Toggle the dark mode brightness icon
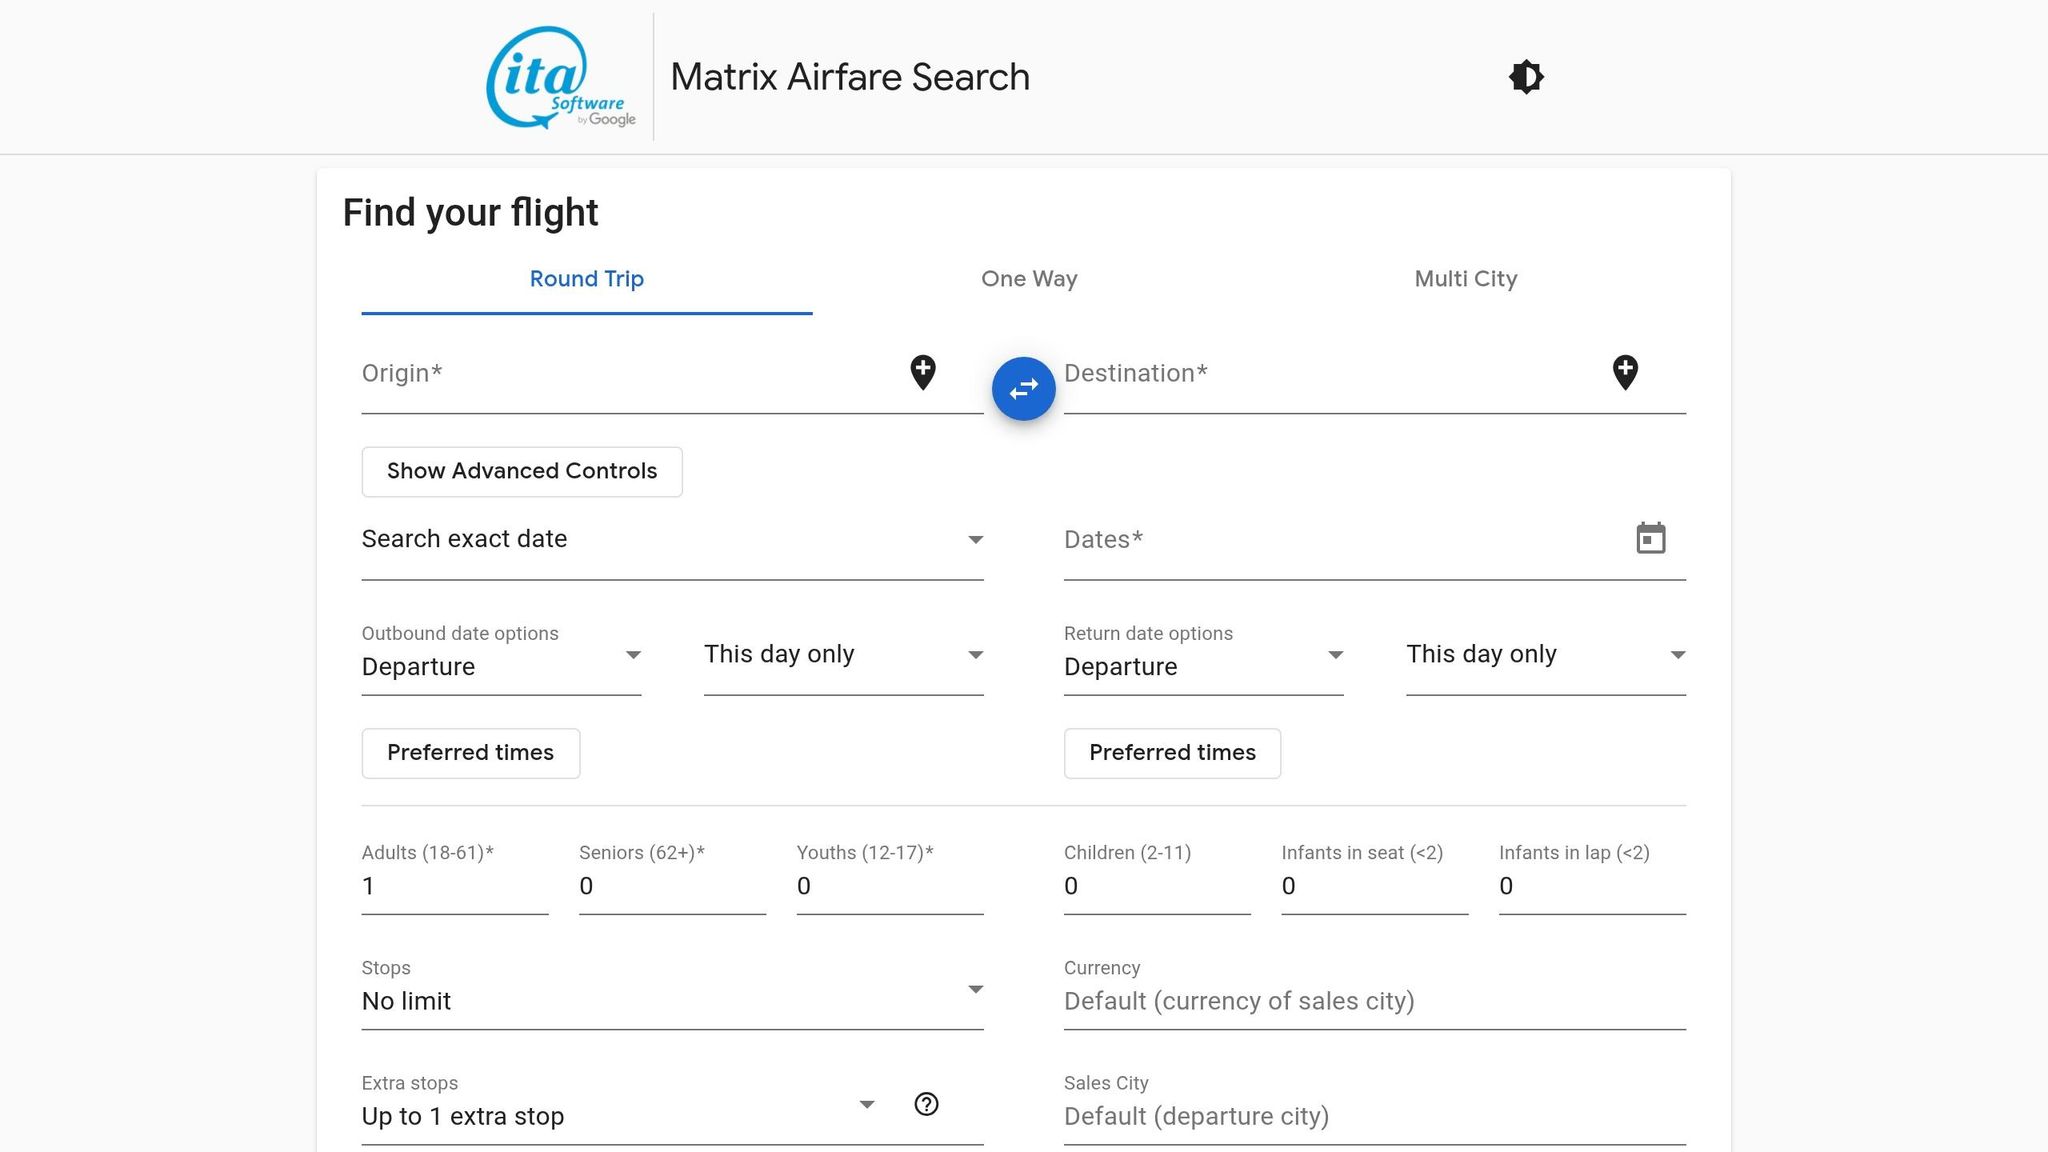The width and height of the screenshot is (2048, 1152). [1526, 77]
